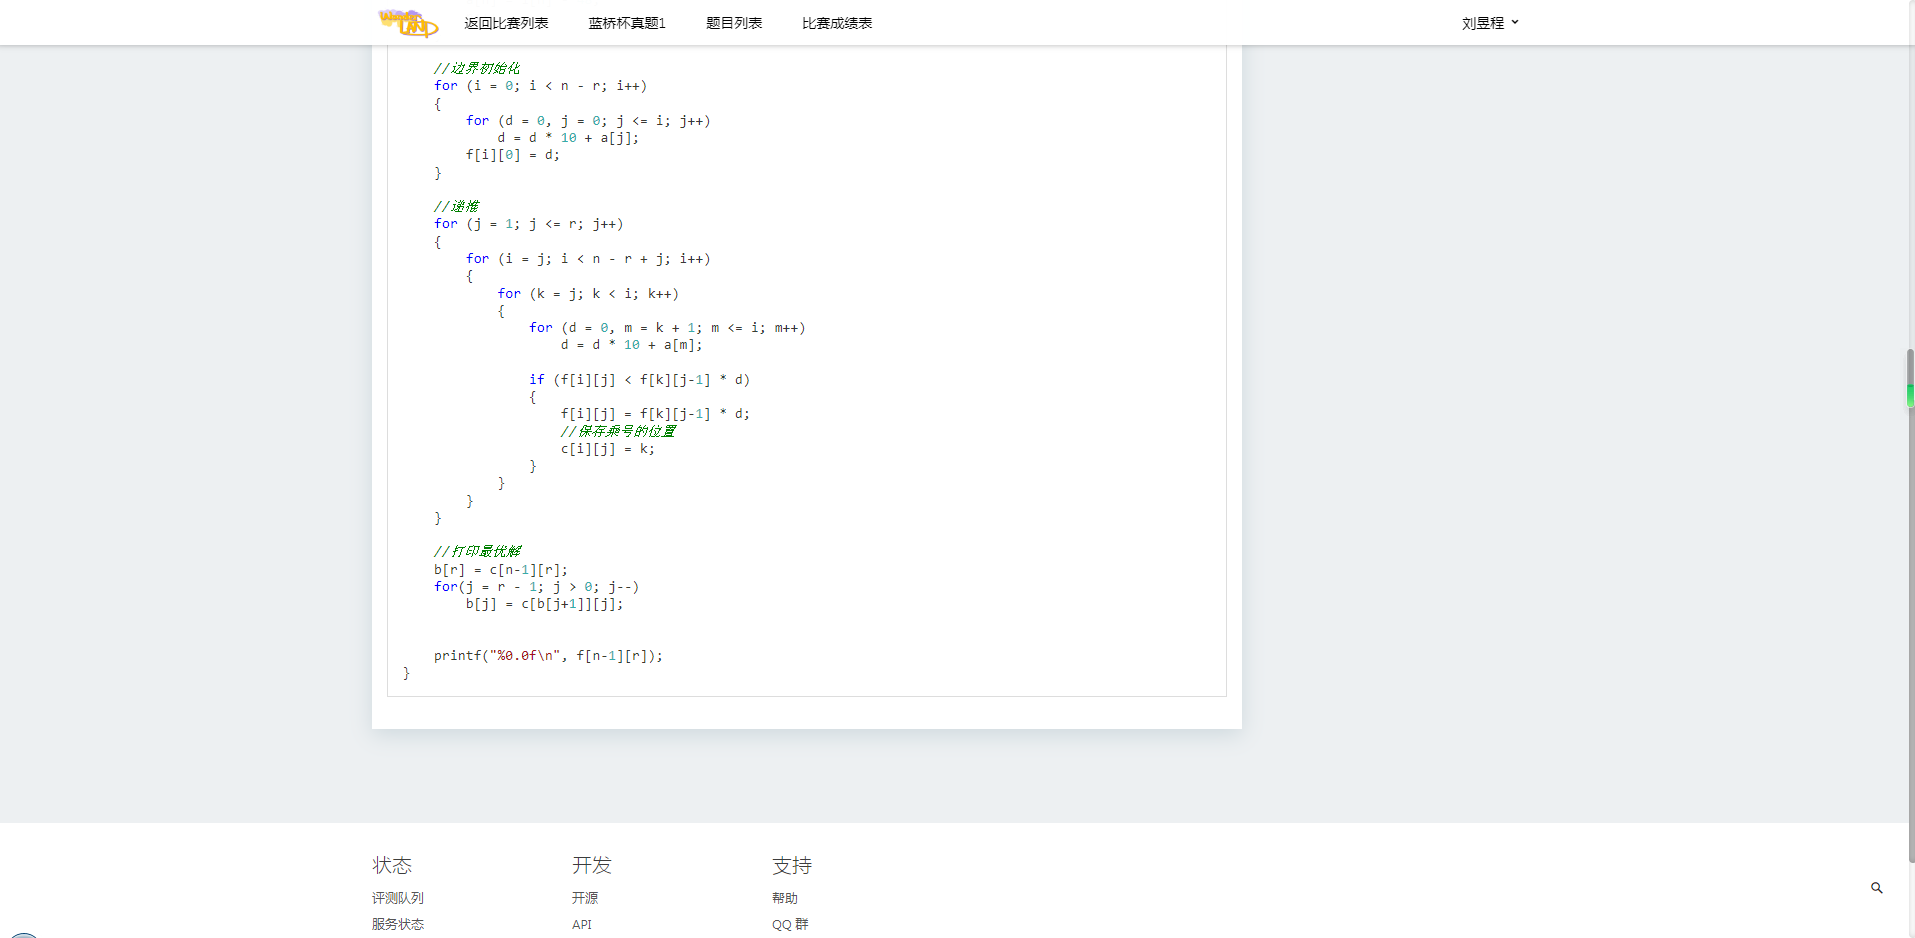This screenshot has height=938, width=1915.
Task: Open the 评测队列 footer link
Action: (397, 898)
